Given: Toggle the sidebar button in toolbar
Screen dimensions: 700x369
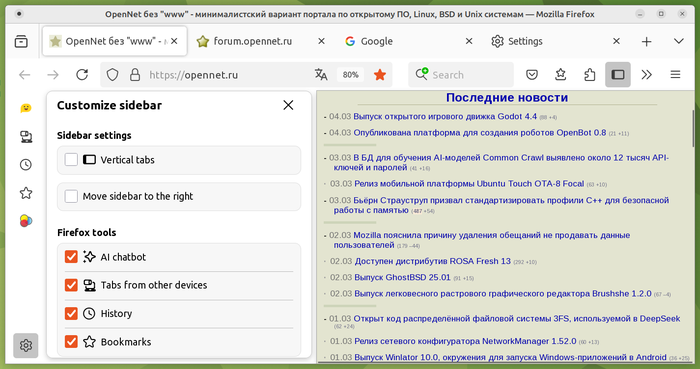Looking at the screenshot, I should click(618, 75).
